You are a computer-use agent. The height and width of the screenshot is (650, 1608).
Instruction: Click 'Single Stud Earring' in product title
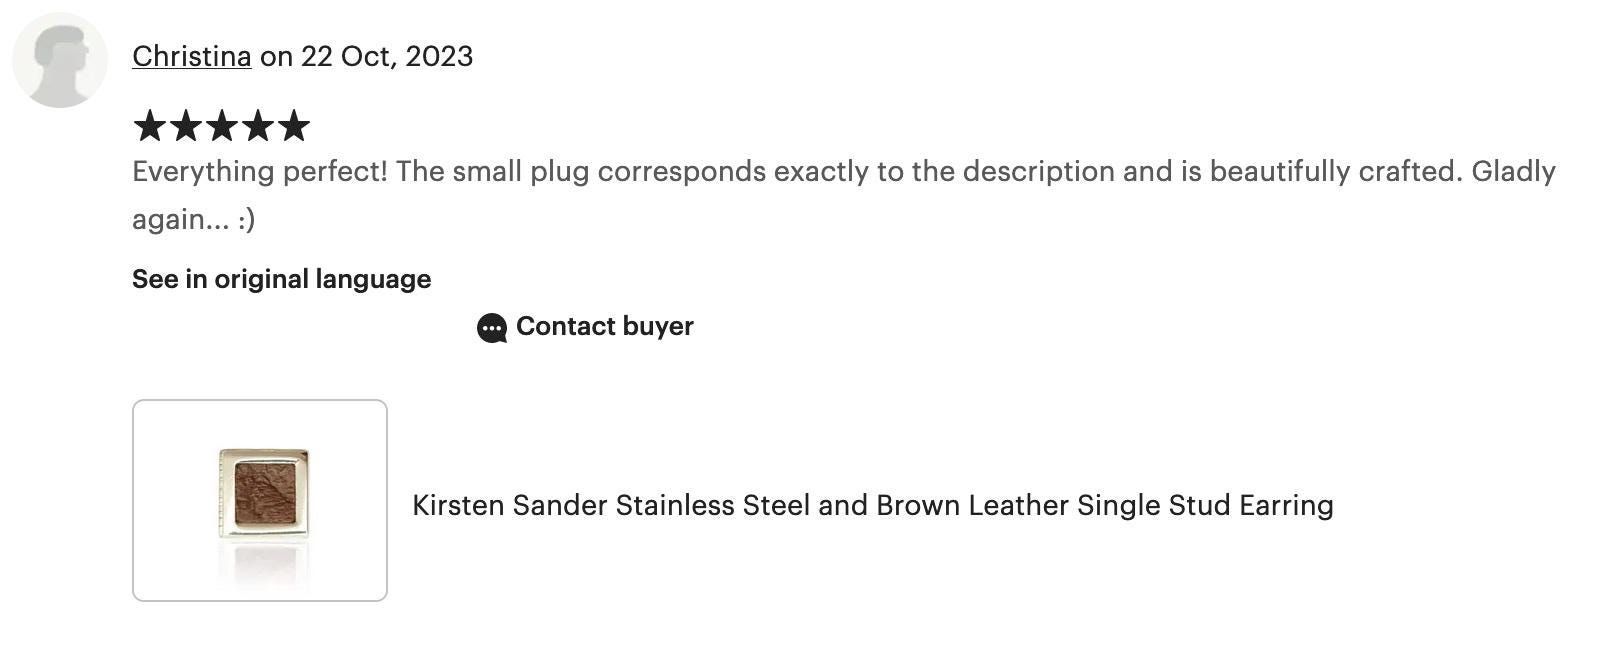[1205, 505]
